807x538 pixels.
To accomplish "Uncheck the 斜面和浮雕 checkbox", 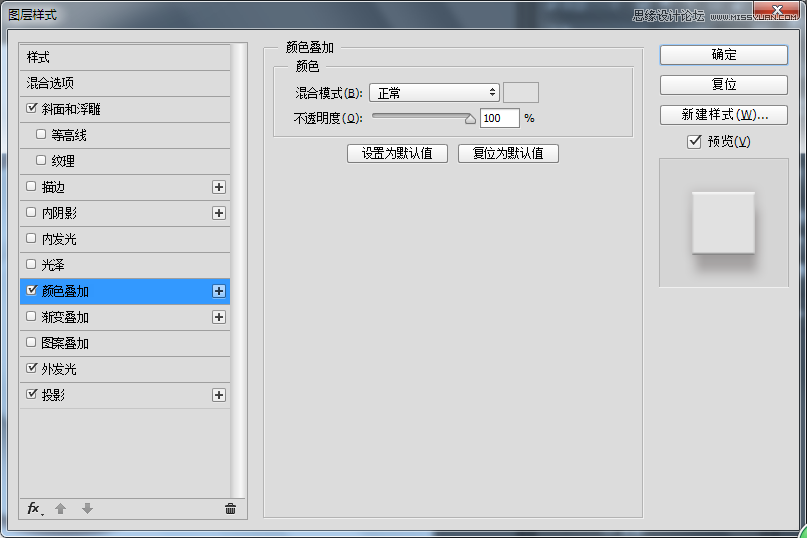I will (31, 108).
